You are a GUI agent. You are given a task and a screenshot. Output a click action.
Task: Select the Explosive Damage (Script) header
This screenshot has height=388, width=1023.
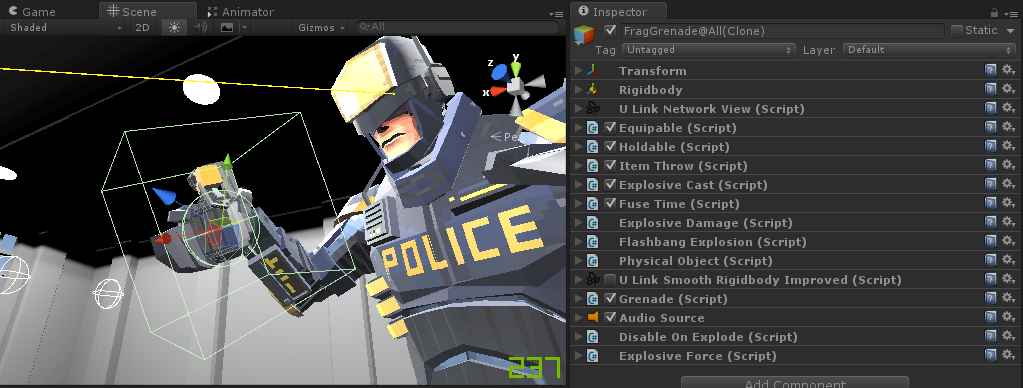pos(705,222)
